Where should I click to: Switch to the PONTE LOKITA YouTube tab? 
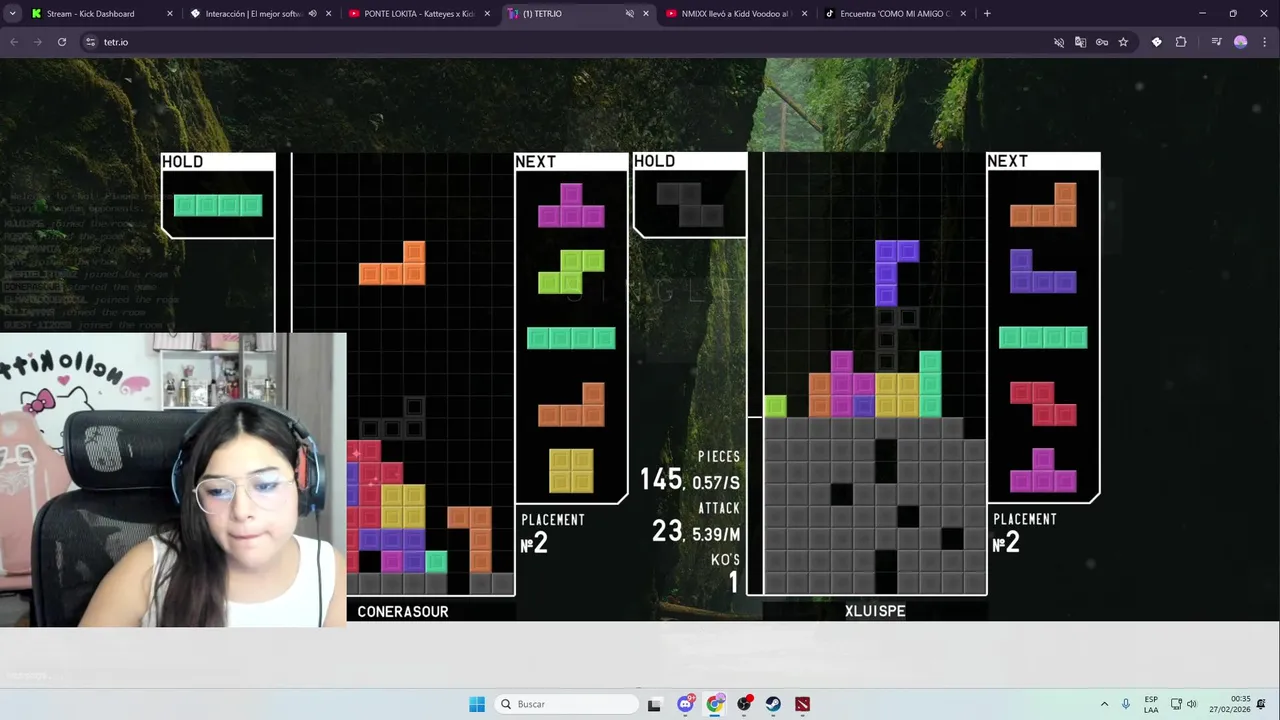[x=418, y=14]
